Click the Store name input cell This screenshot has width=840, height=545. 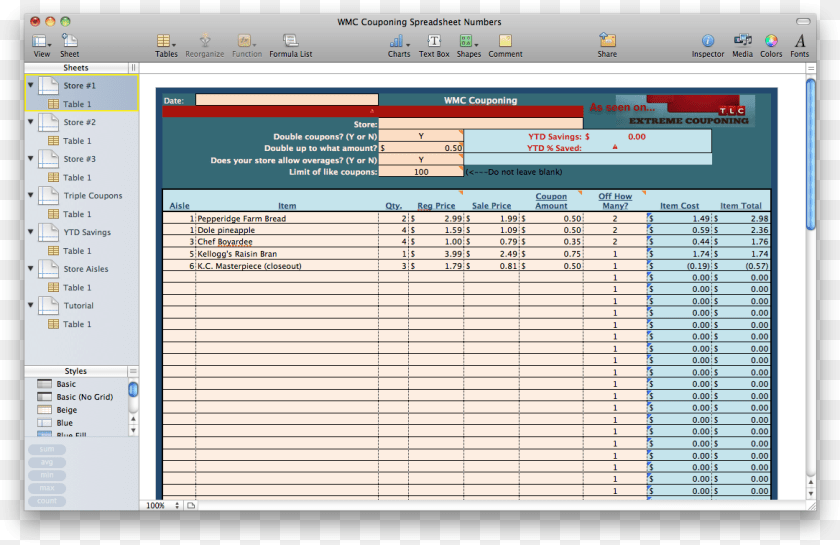click(481, 124)
